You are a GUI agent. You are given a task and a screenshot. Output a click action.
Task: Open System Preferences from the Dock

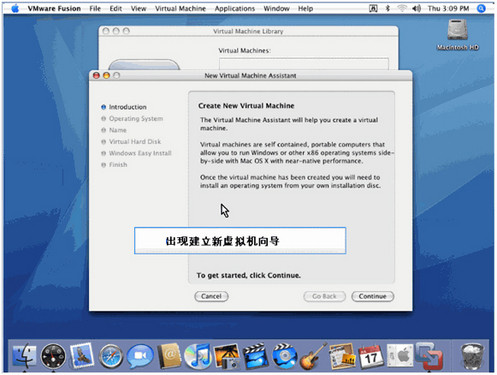pos(400,356)
